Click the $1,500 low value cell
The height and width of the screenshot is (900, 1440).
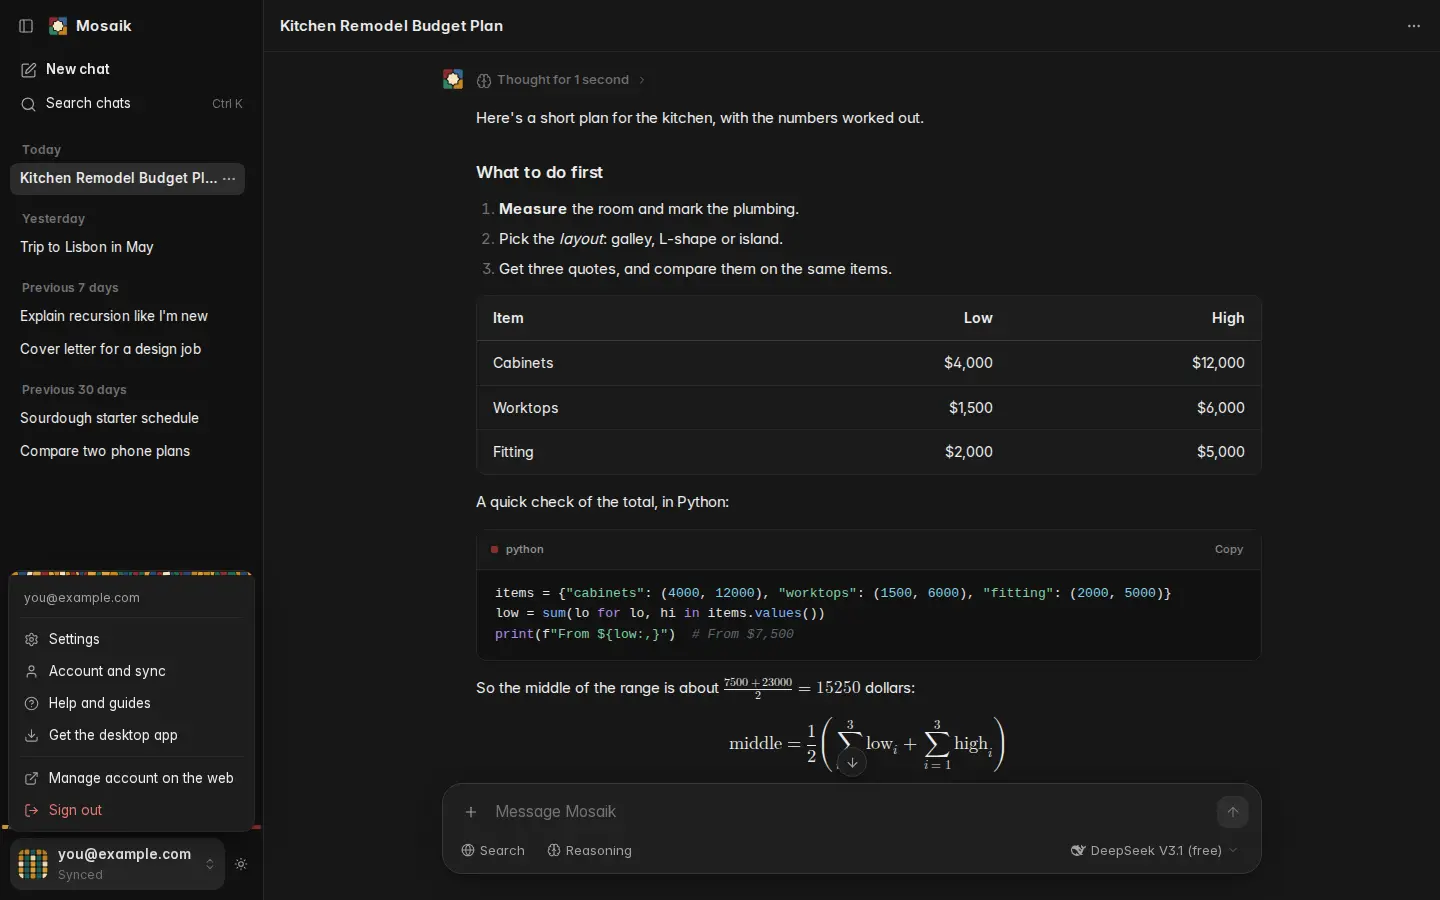(x=971, y=408)
